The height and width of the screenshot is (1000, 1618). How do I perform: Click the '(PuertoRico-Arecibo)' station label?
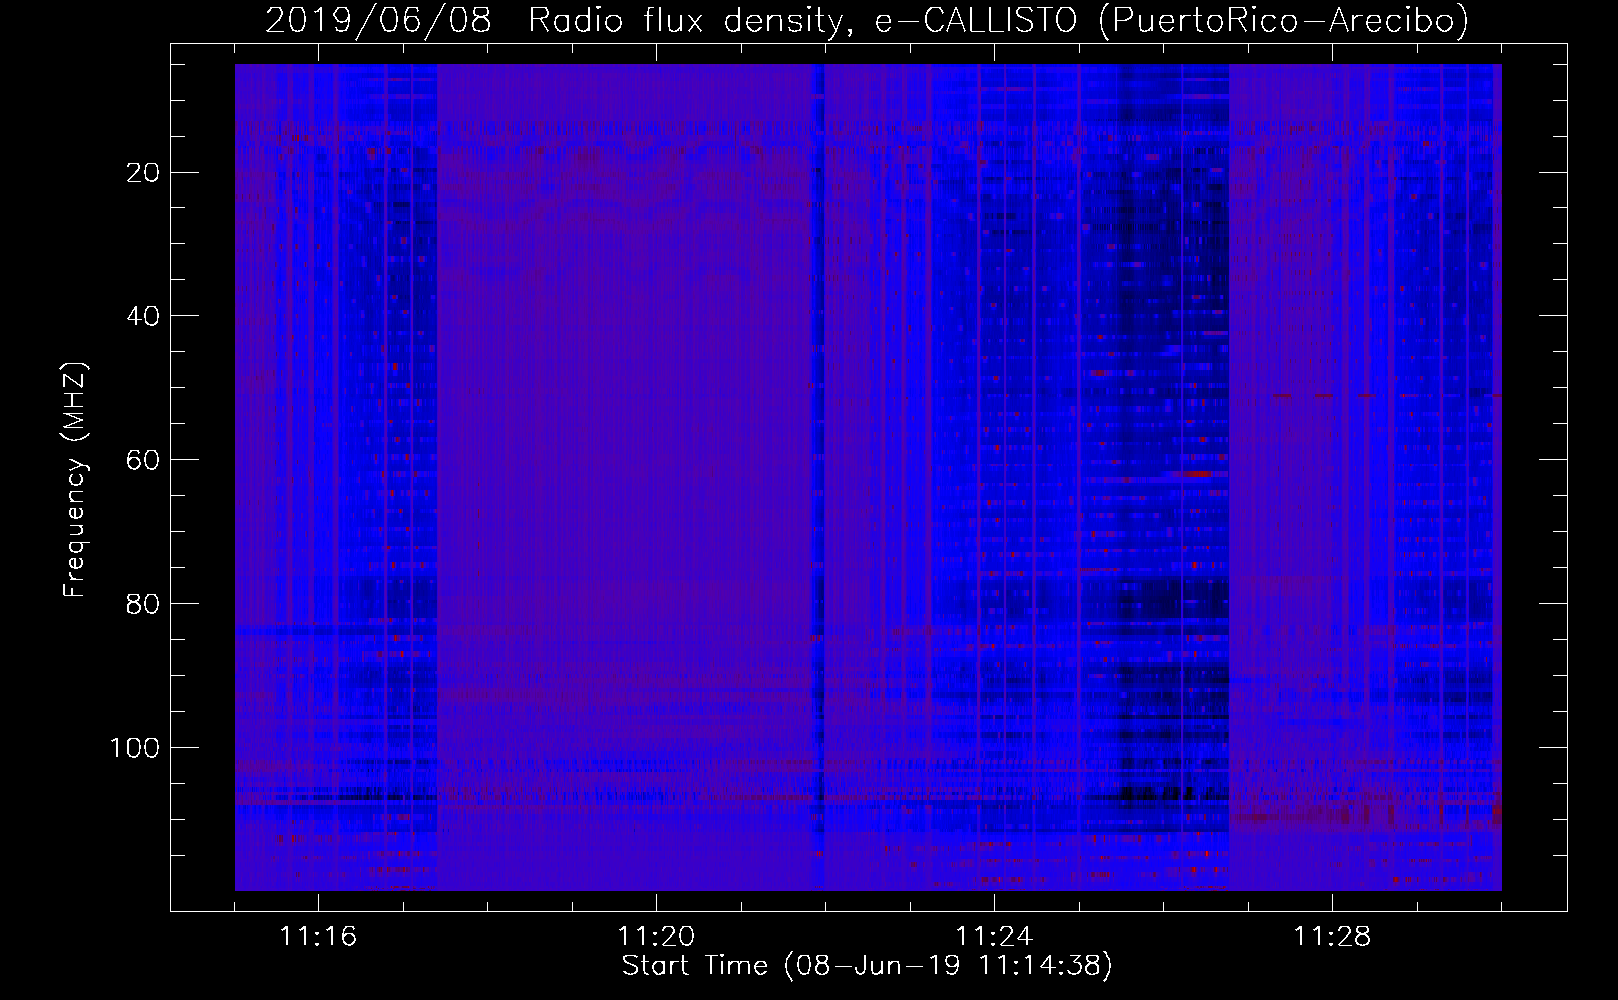tap(1283, 20)
